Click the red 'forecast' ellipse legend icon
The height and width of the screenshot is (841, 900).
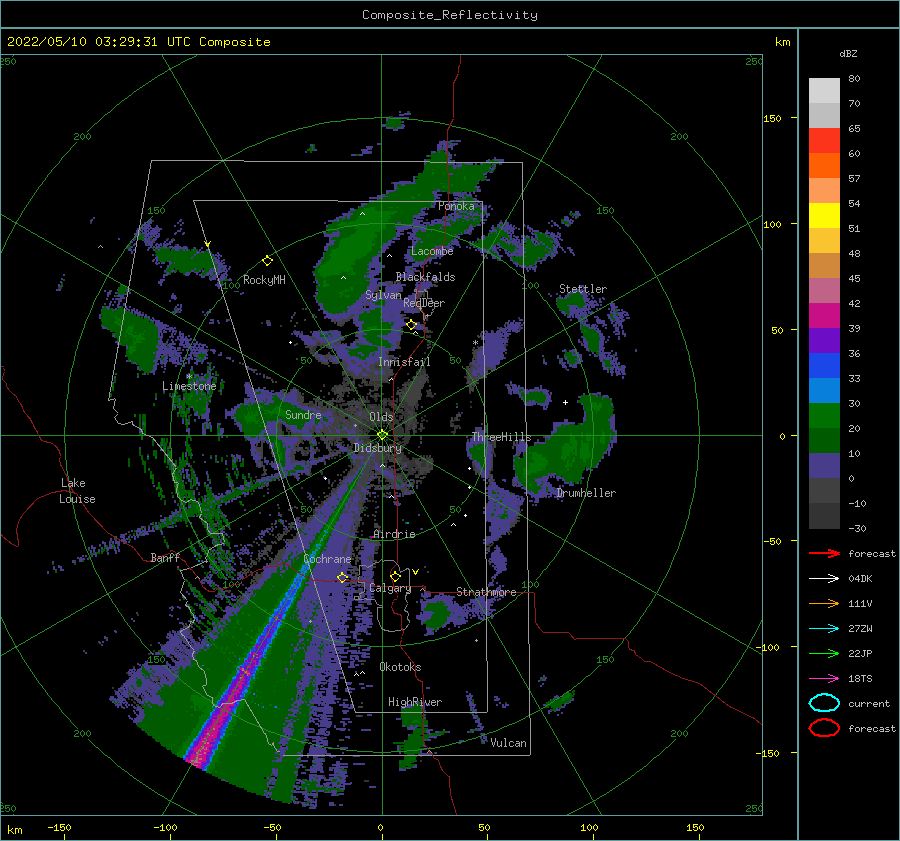(824, 728)
